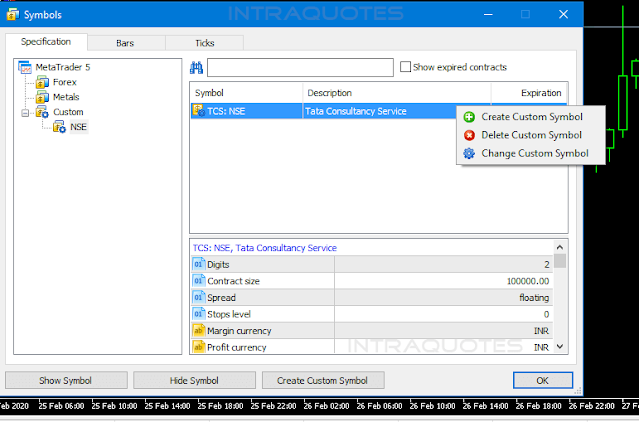Click the Digits property icon

coord(198,264)
